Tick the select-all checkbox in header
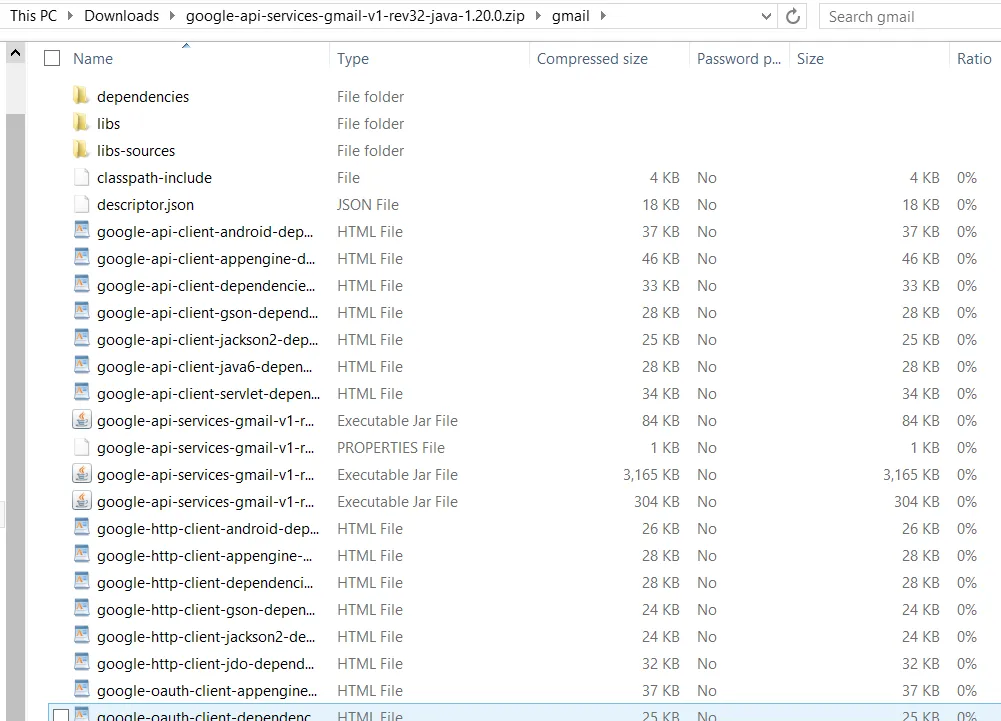Image resolution: width=1001 pixels, height=721 pixels. 52,58
